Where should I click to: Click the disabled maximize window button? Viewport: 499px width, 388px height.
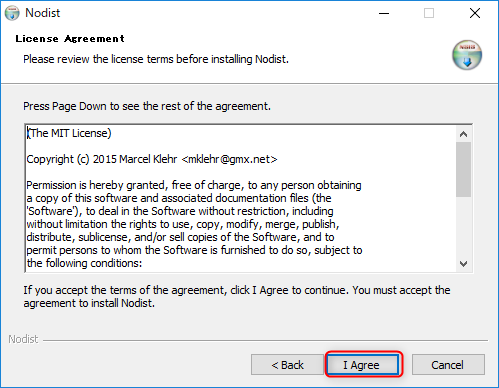(429, 13)
